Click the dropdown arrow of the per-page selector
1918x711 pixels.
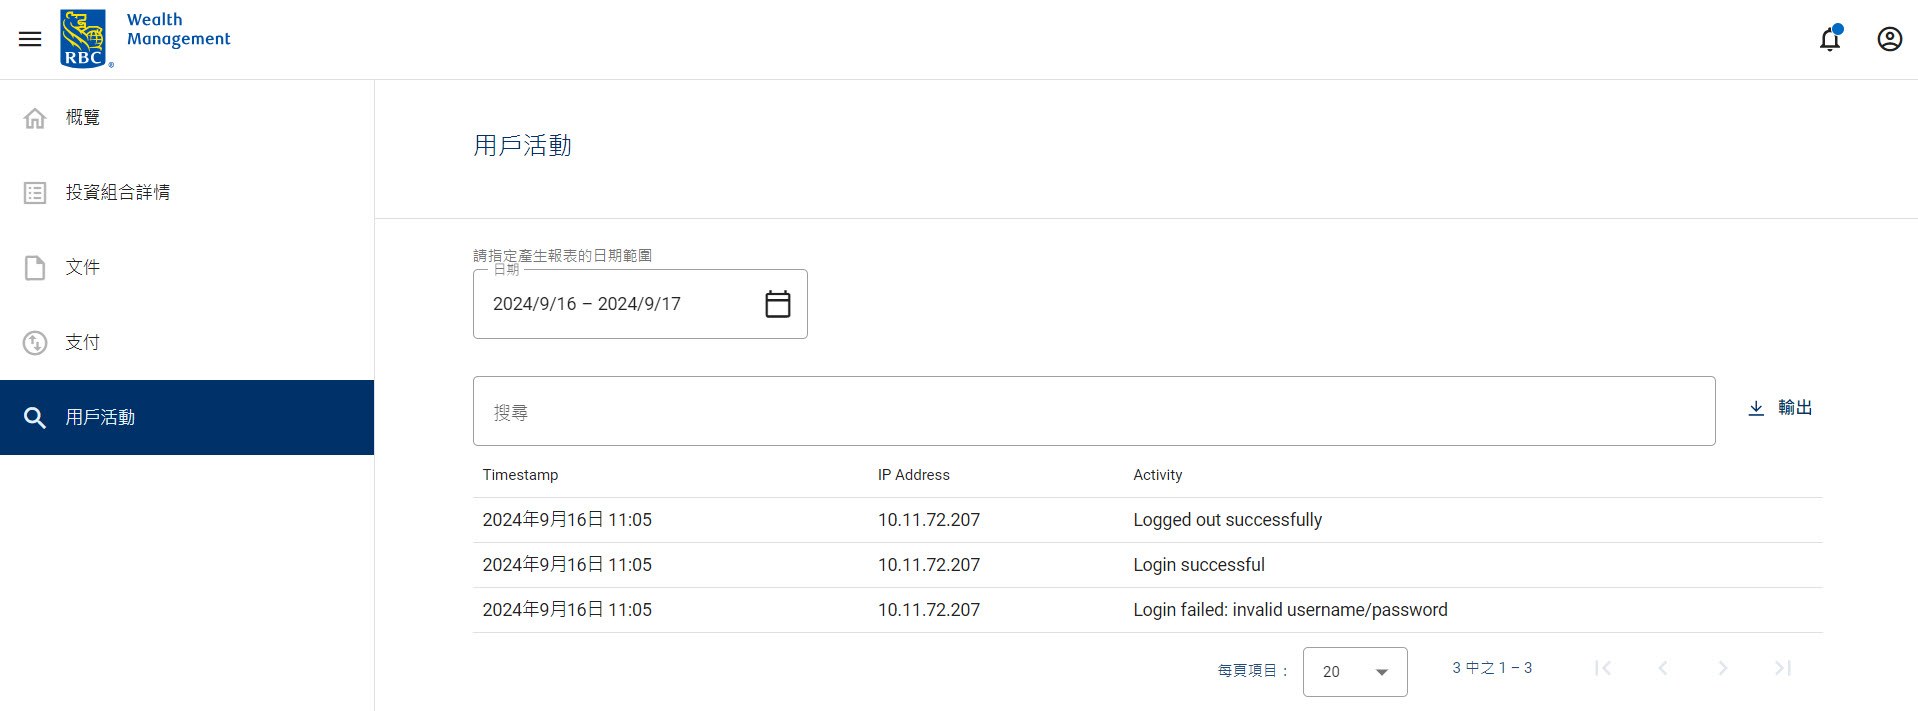[1382, 672]
